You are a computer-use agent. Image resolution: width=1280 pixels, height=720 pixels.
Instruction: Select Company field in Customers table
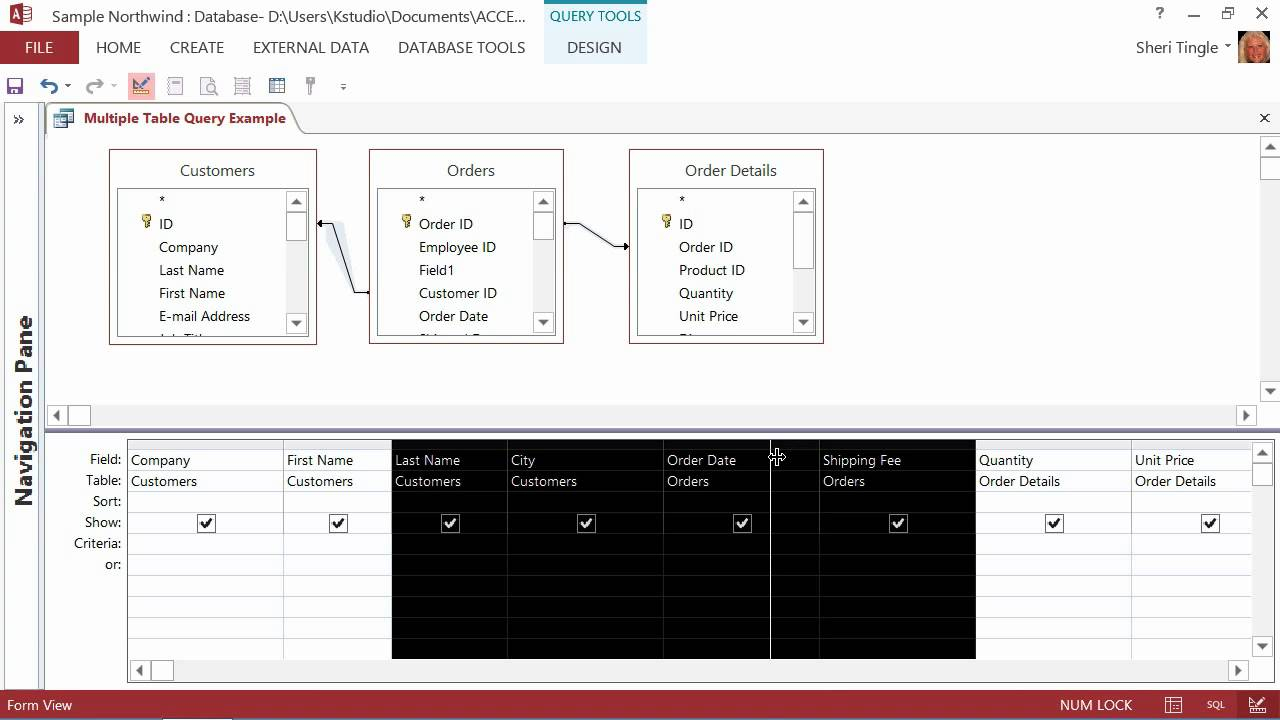coord(188,247)
